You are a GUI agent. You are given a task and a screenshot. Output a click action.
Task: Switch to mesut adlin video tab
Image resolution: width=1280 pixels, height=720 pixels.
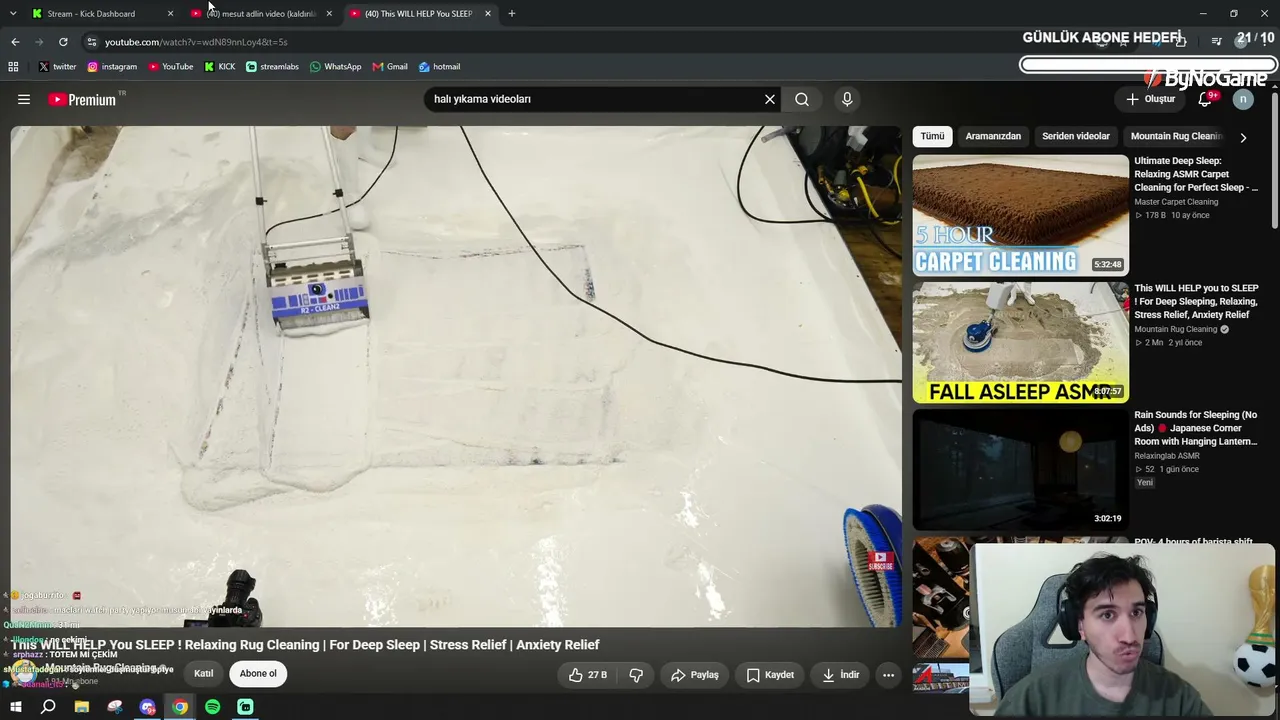[262, 14]
